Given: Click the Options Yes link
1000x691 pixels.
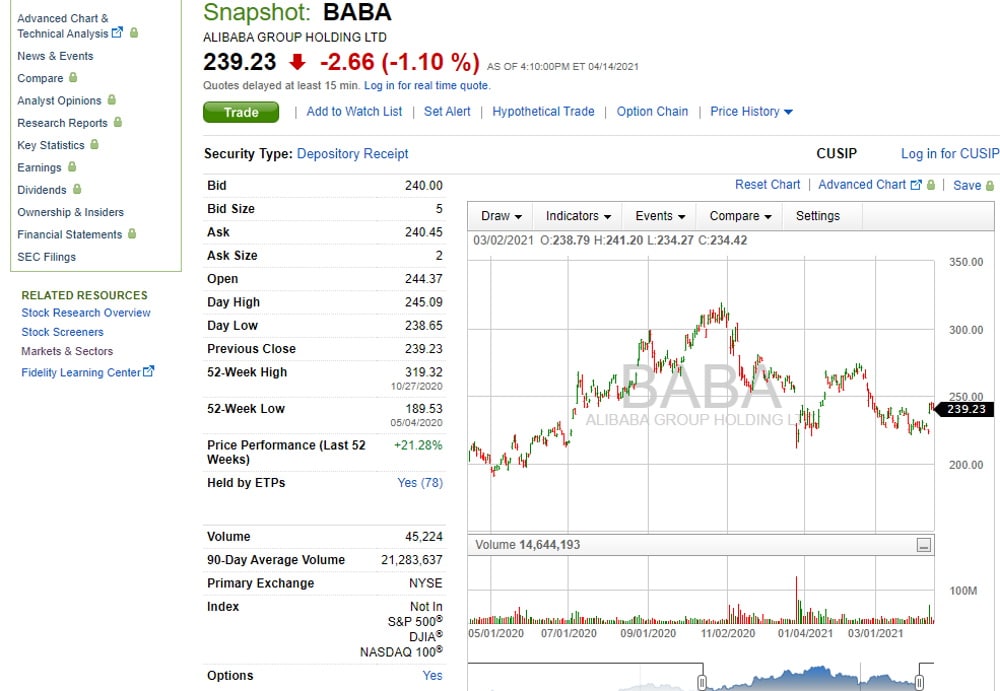Looking at the screenshot, I should [432, 675].
